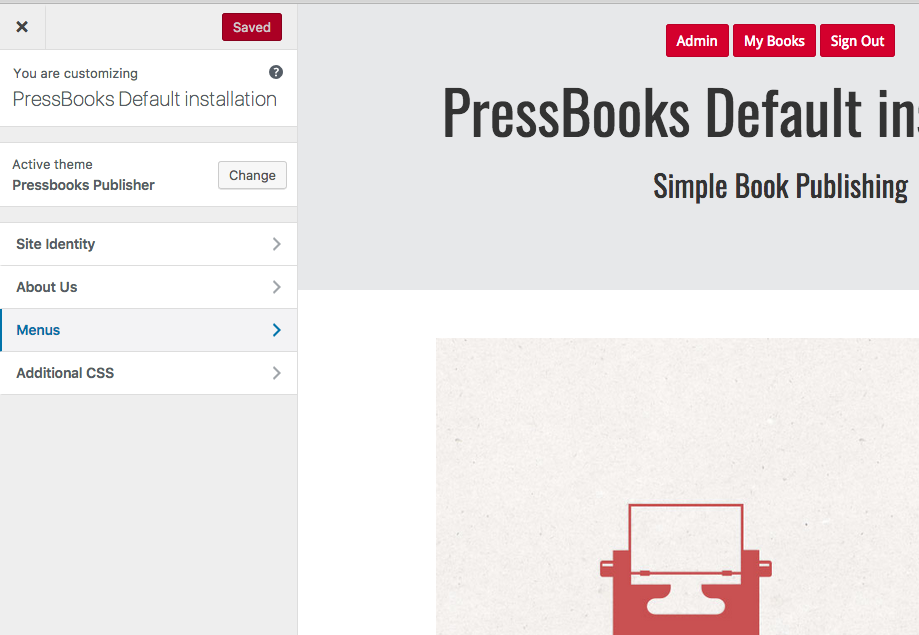Screen dimensions: 919x635
Task: Expand Menus chevron arrow
Action: [277, 330]
